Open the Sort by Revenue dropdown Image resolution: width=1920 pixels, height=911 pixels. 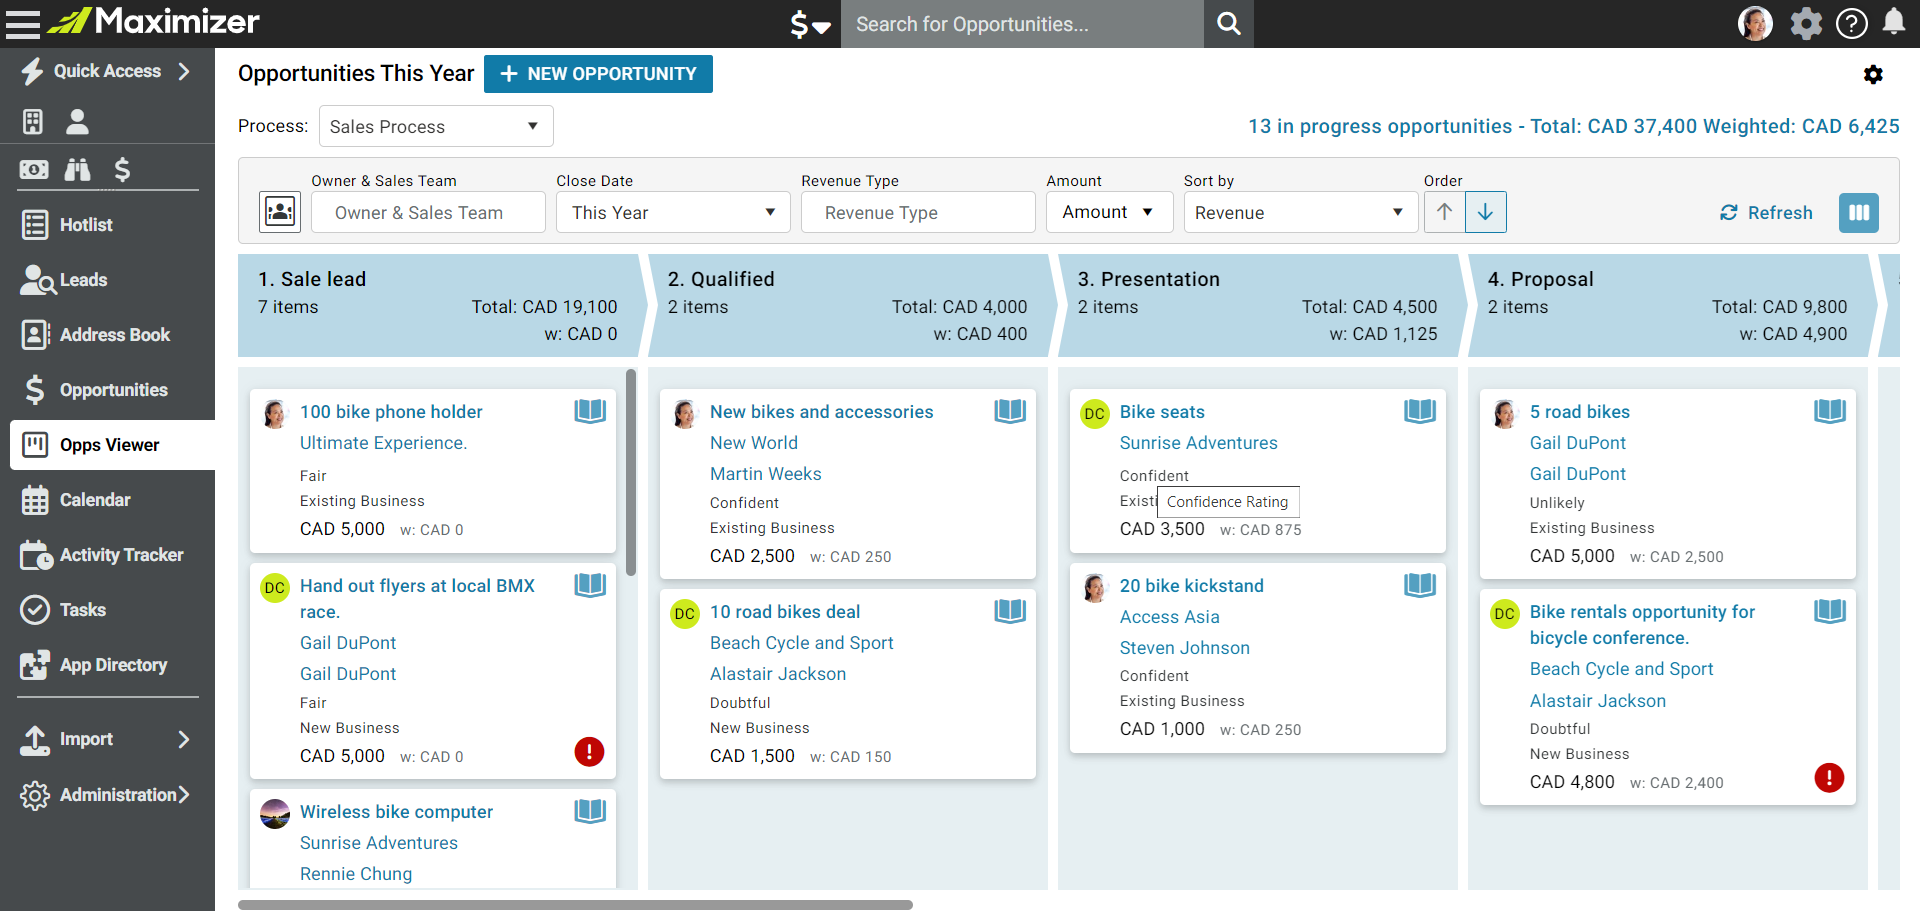(1300, 212)
